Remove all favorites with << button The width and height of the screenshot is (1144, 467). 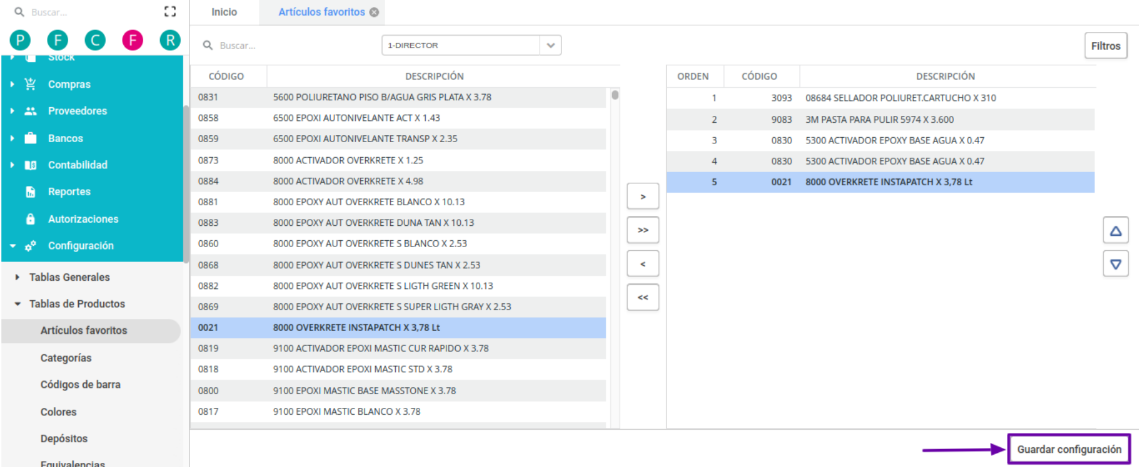coord(643,297)
